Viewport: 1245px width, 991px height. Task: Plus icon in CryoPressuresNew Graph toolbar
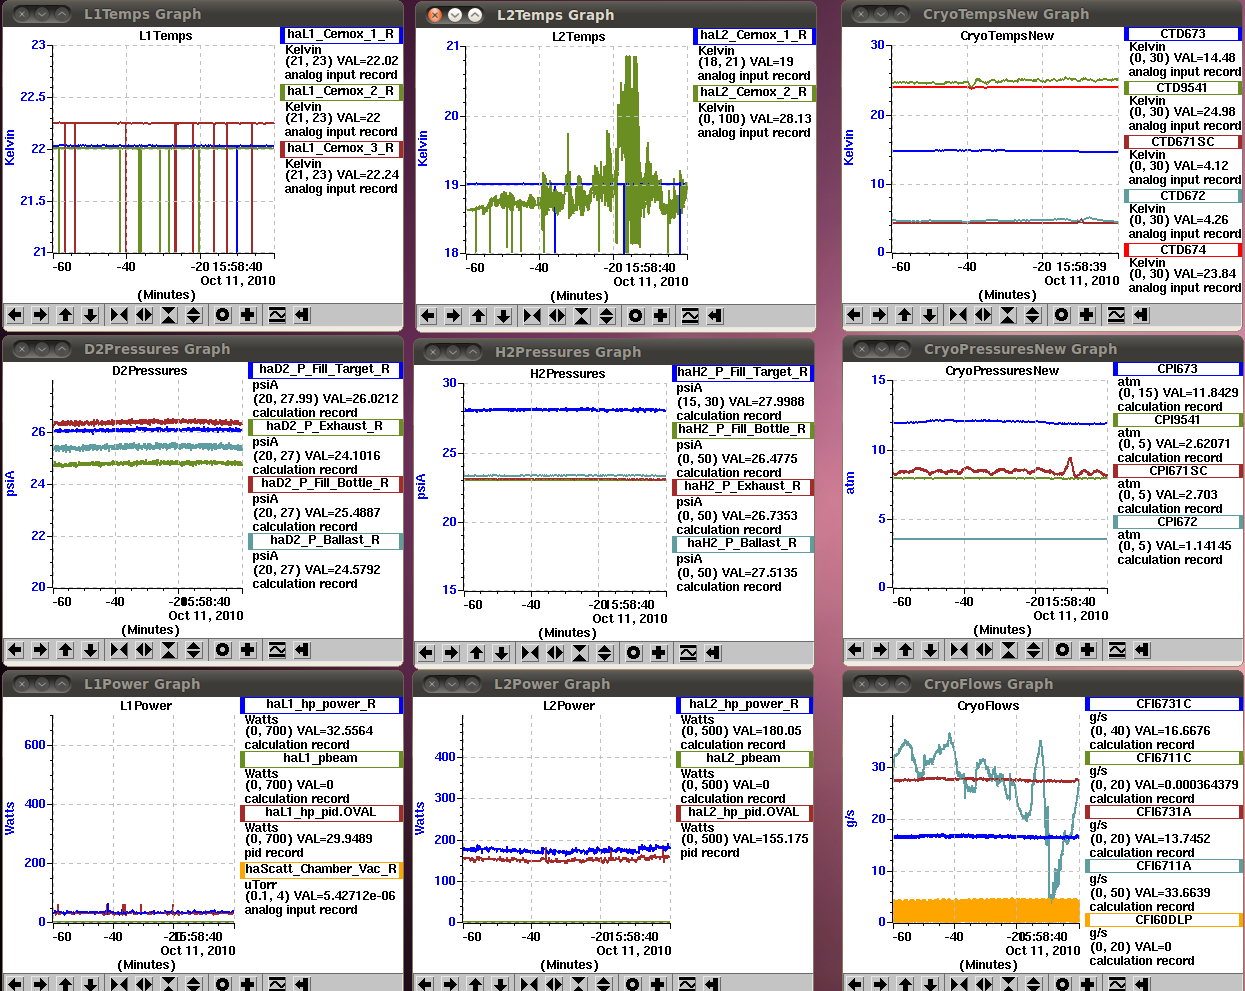tap(1088, 650)
